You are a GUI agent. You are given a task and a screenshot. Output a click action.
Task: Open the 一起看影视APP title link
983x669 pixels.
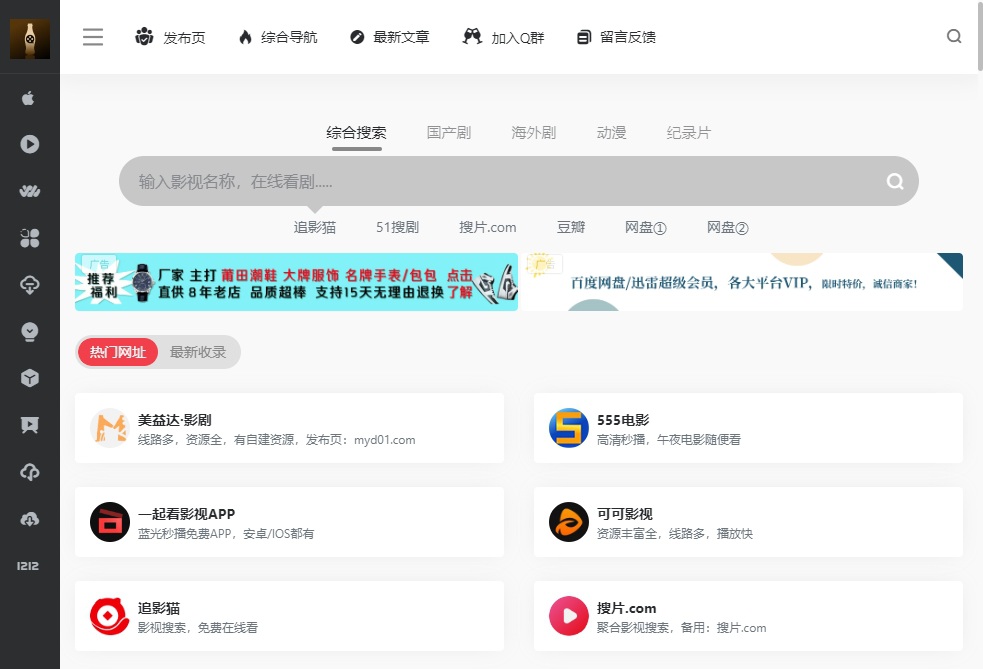[x=186, y=514]
